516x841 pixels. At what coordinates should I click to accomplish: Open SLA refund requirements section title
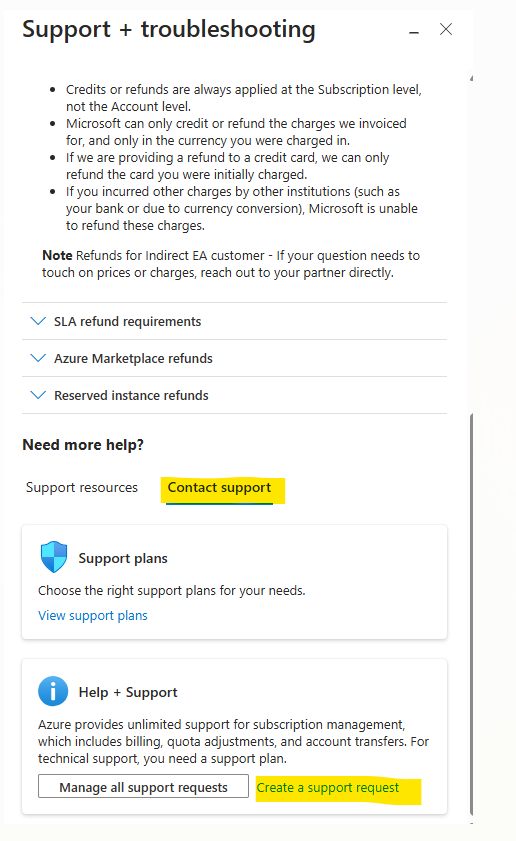point(128,321)
